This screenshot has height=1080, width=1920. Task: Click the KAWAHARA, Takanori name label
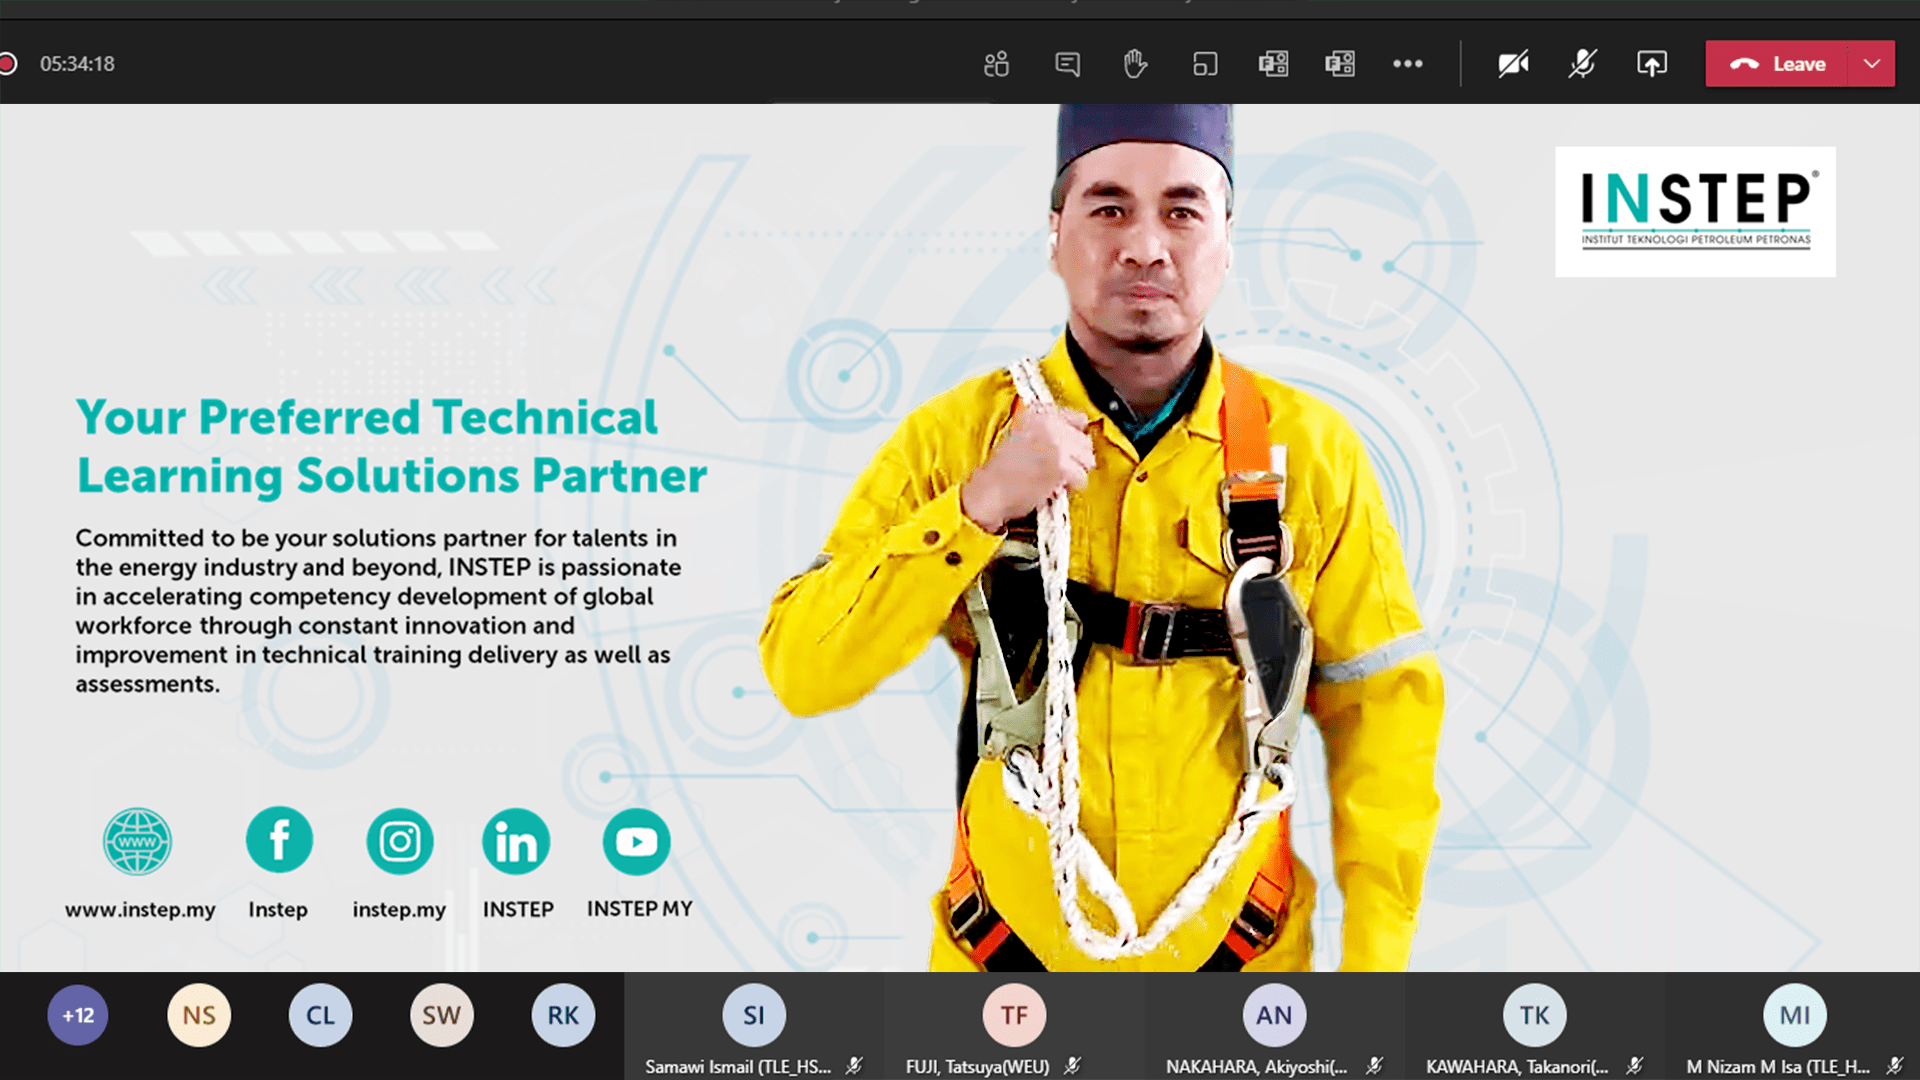pos(1517,1067)
